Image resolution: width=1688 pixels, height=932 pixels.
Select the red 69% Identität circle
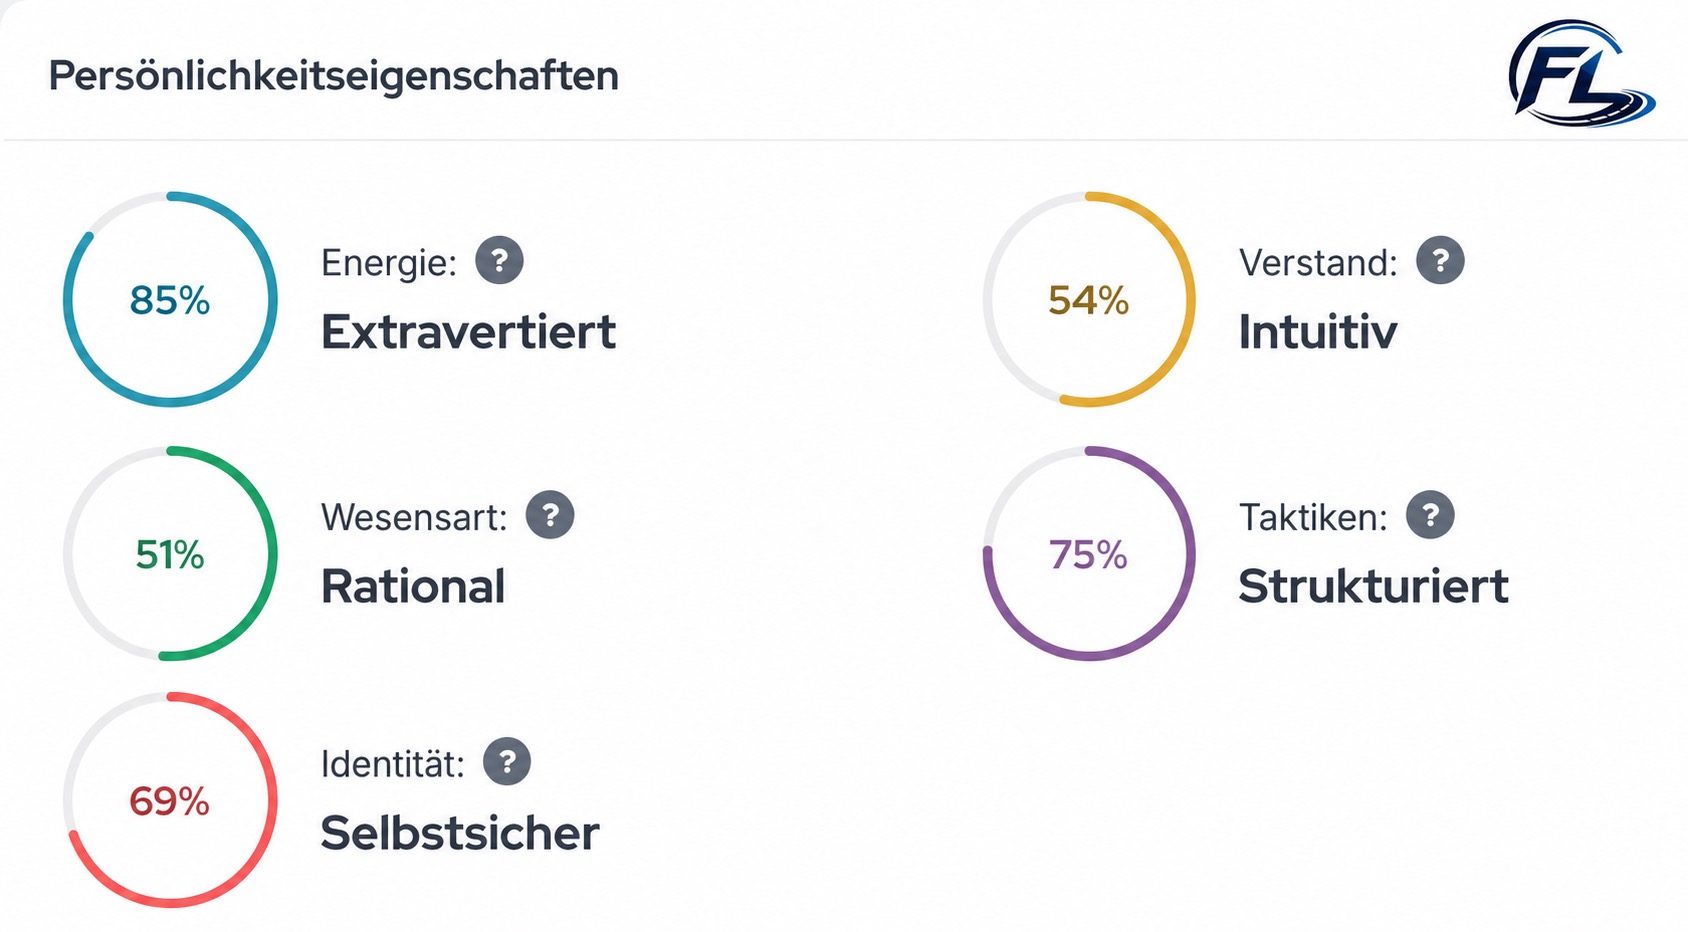coord(170,800)
